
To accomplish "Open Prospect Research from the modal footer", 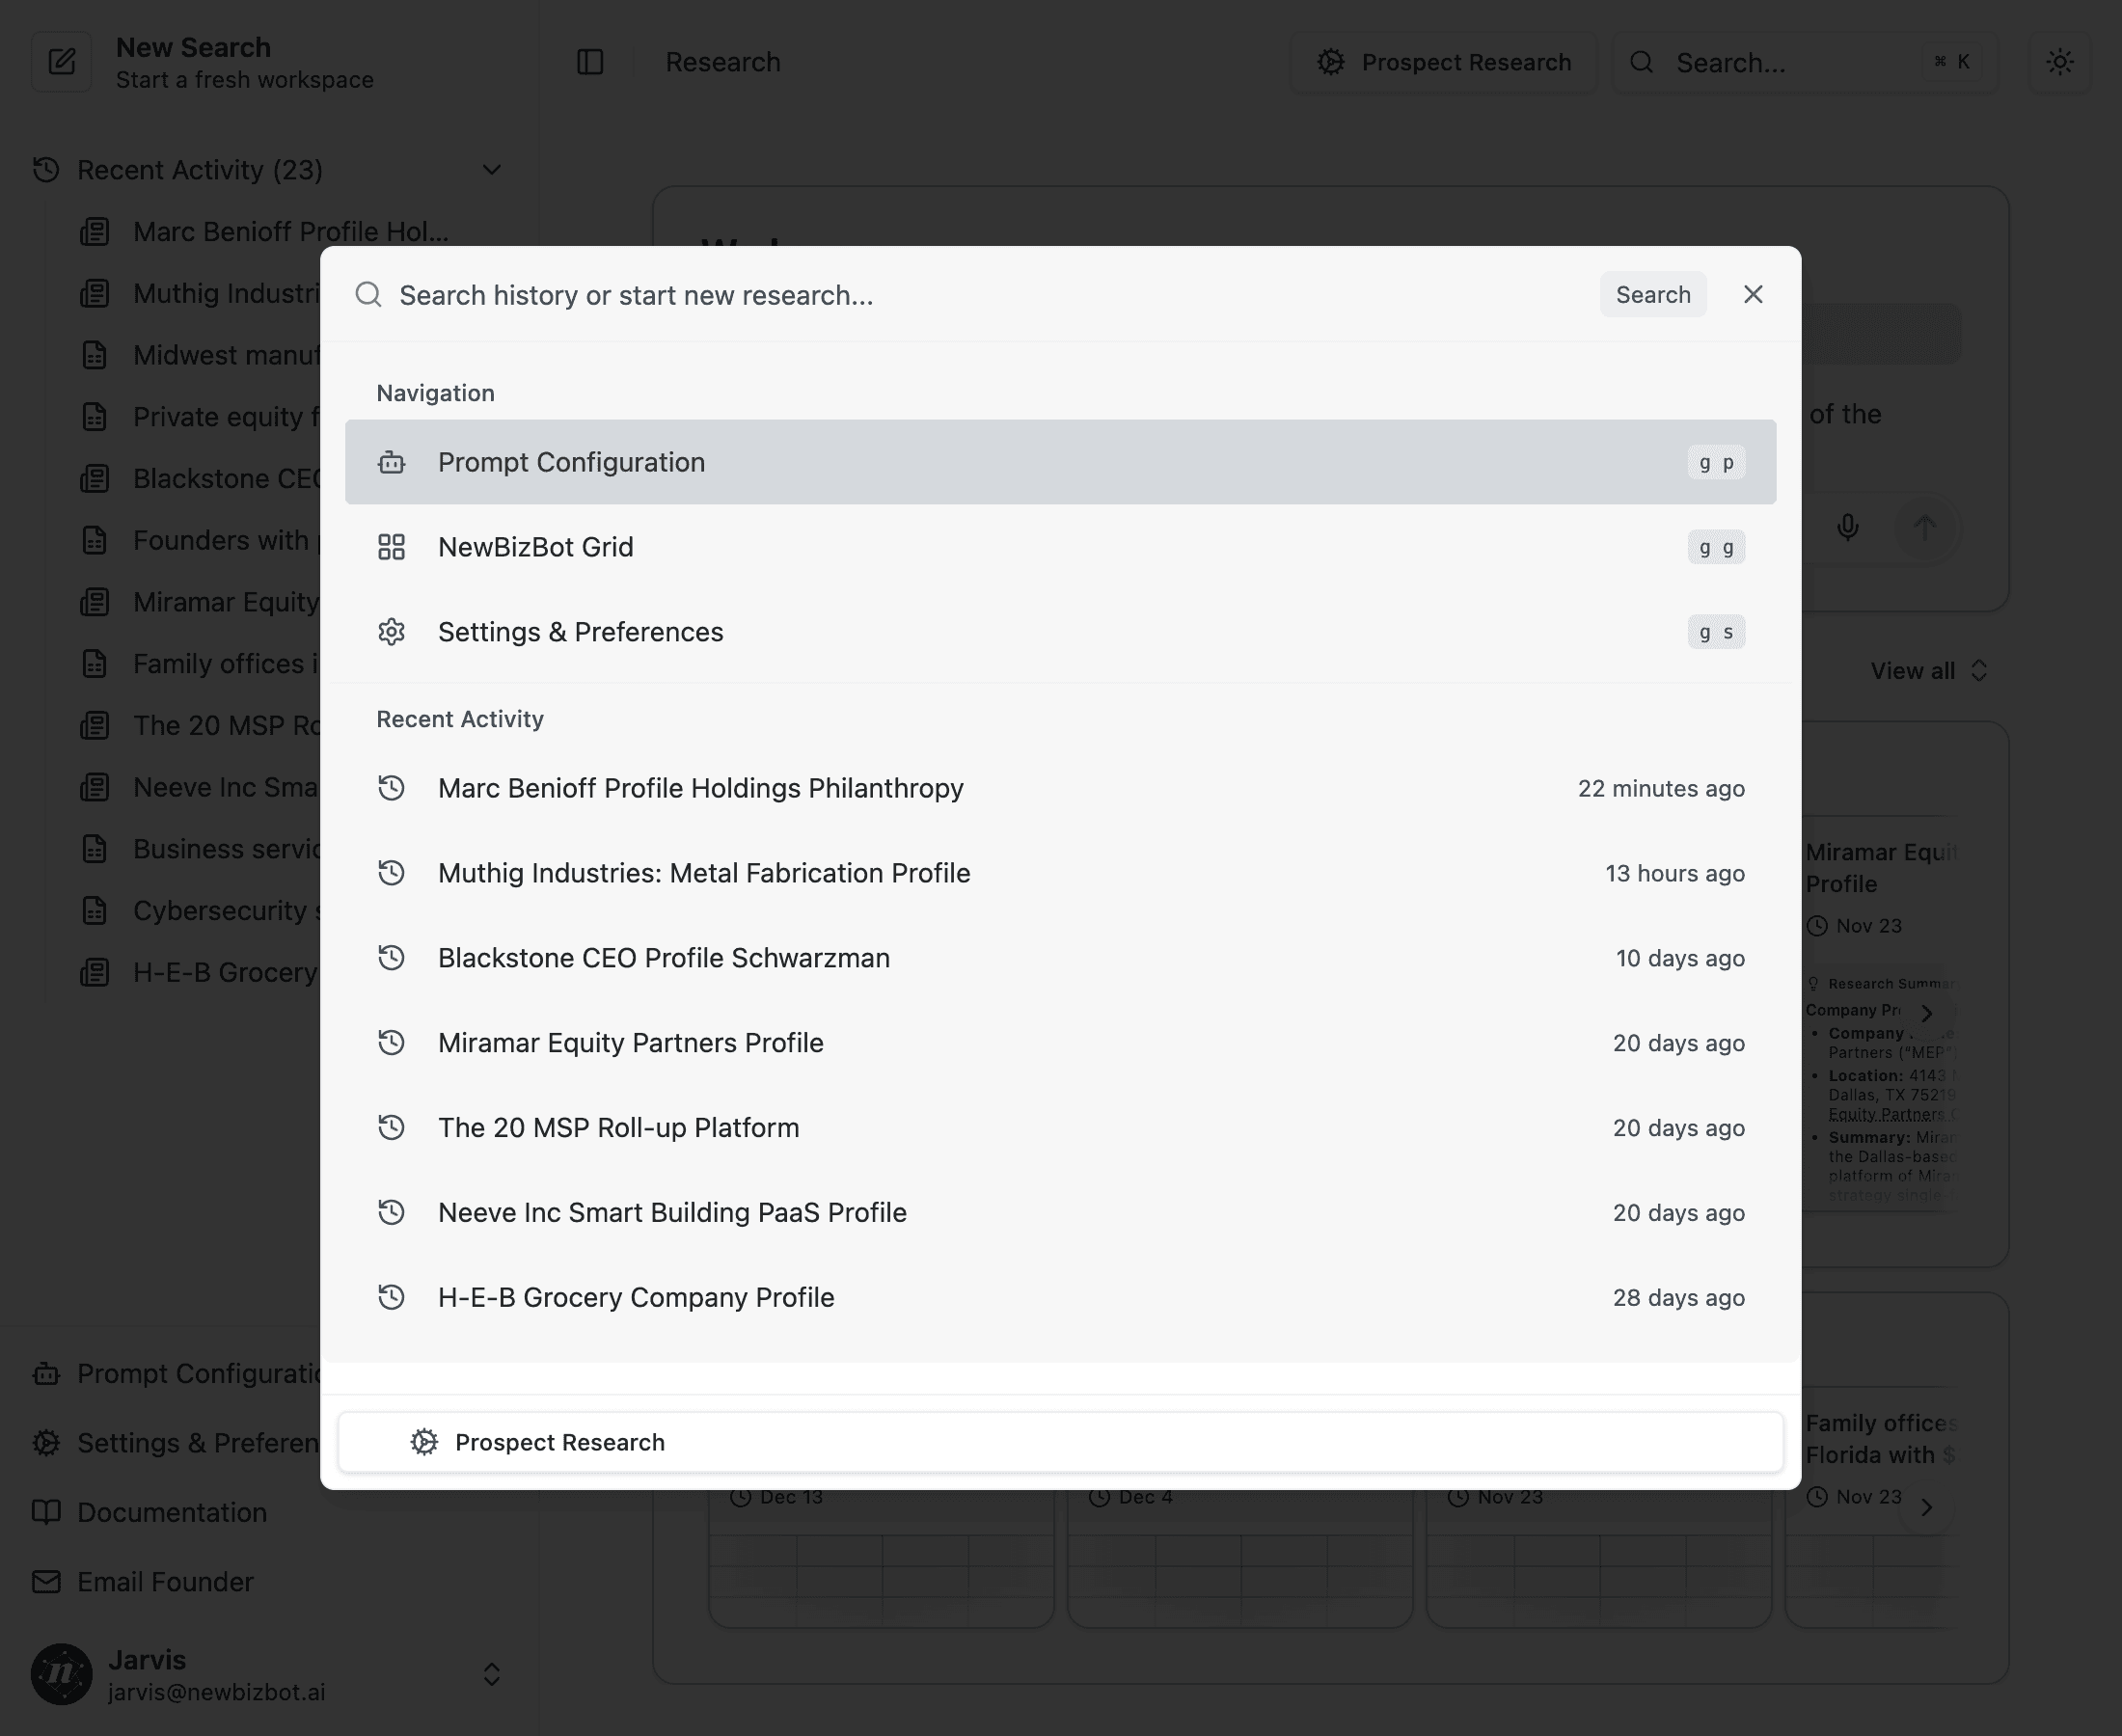I will click(560, 1441).
